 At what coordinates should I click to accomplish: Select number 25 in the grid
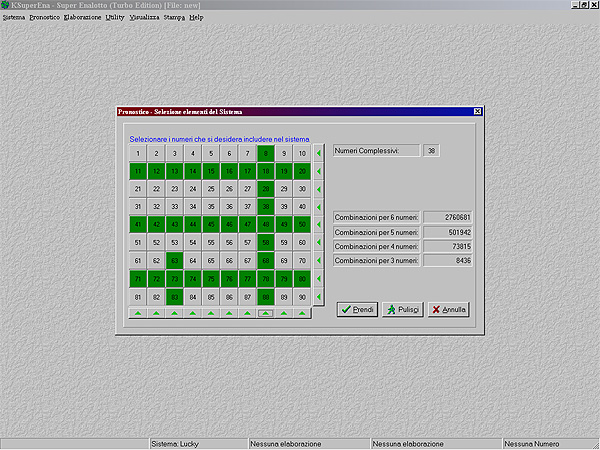pos(211,189)
